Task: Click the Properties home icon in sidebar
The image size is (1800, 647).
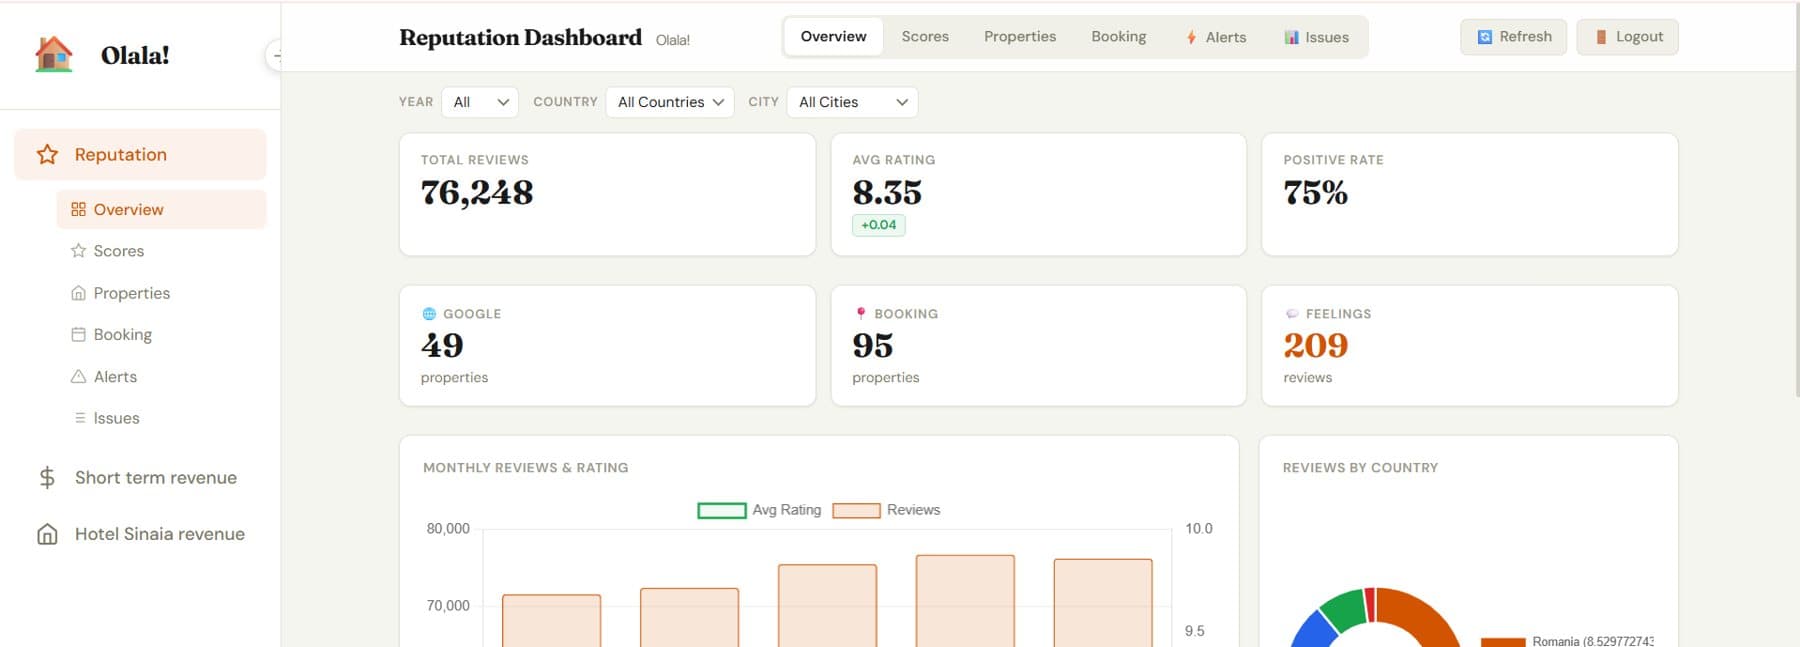Action: pos(78,293)
